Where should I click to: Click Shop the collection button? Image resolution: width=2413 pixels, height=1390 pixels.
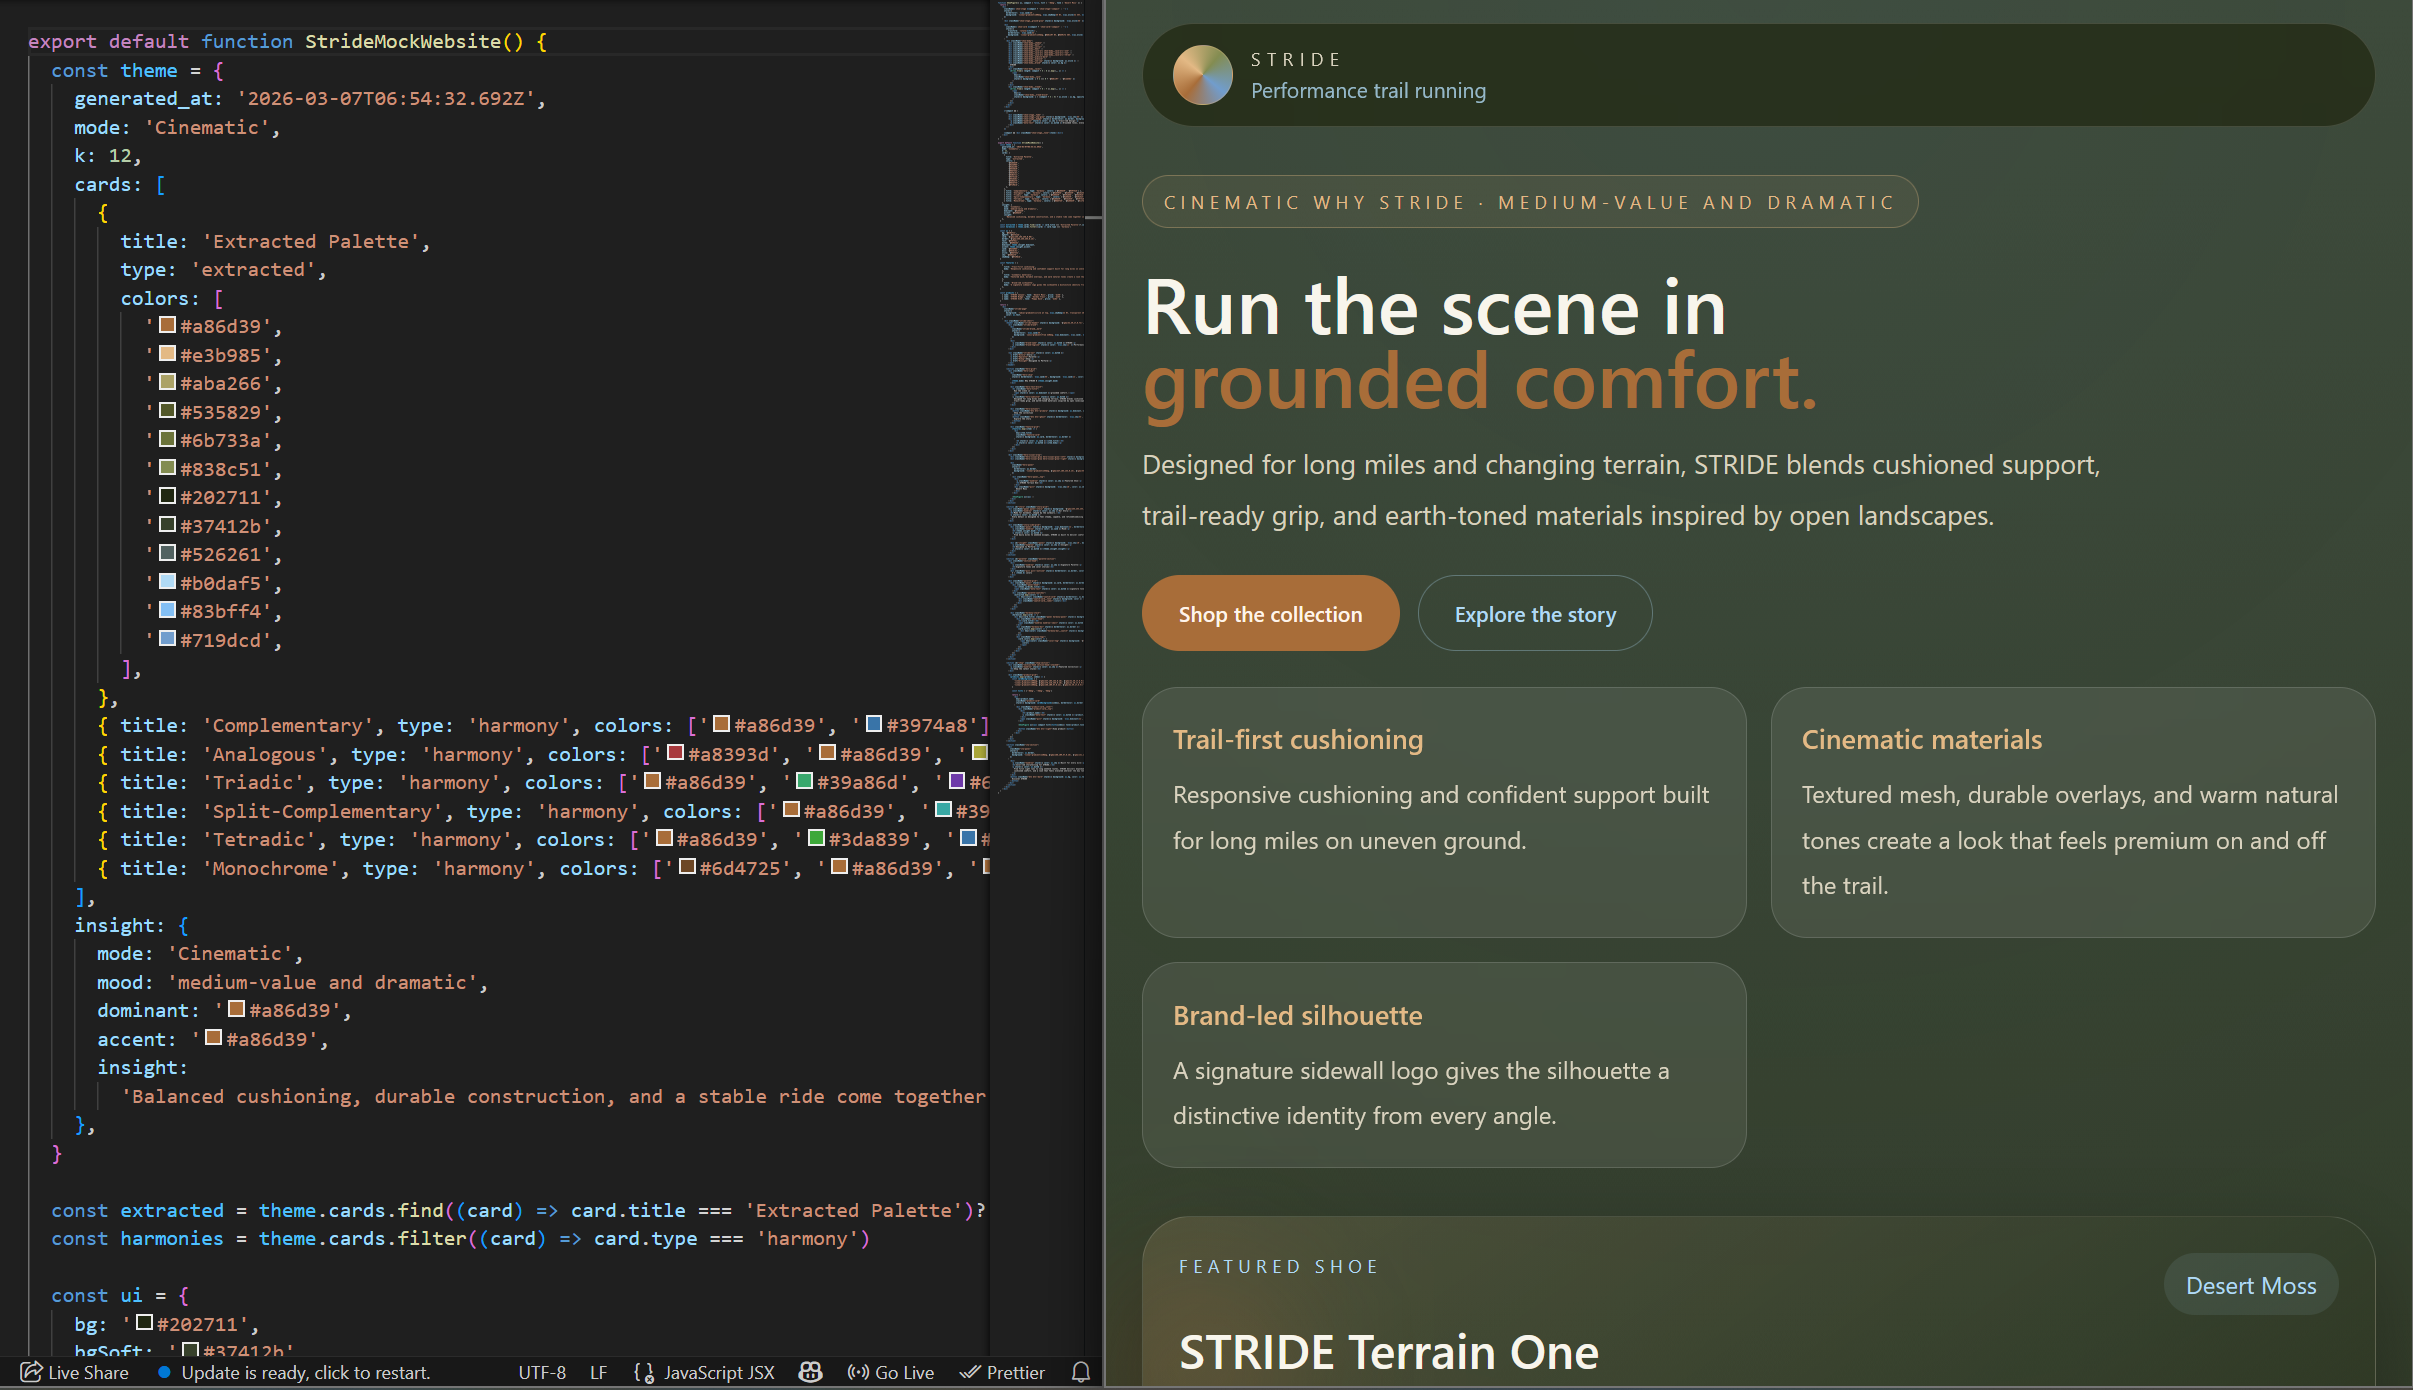[1270, 614]
